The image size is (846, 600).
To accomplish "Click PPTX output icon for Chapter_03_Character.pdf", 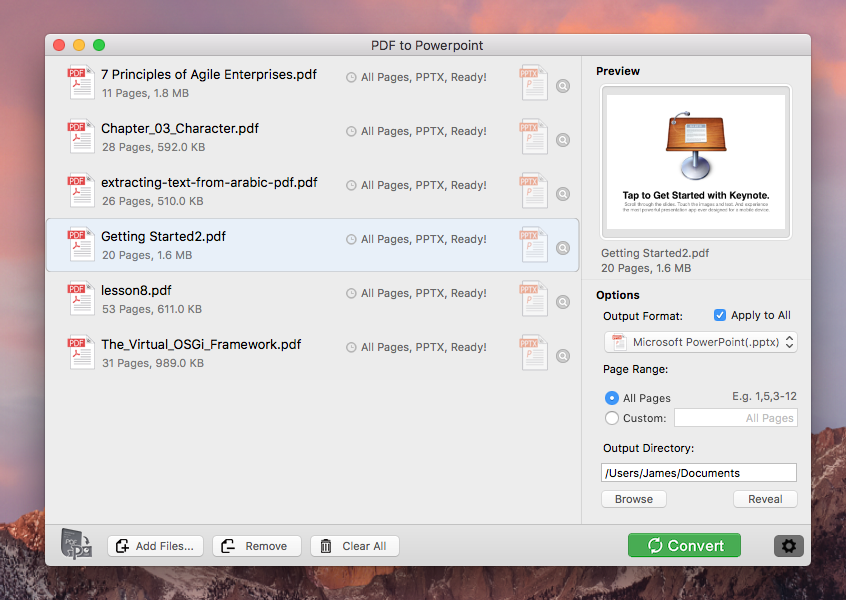I will (x=534, y=137).
